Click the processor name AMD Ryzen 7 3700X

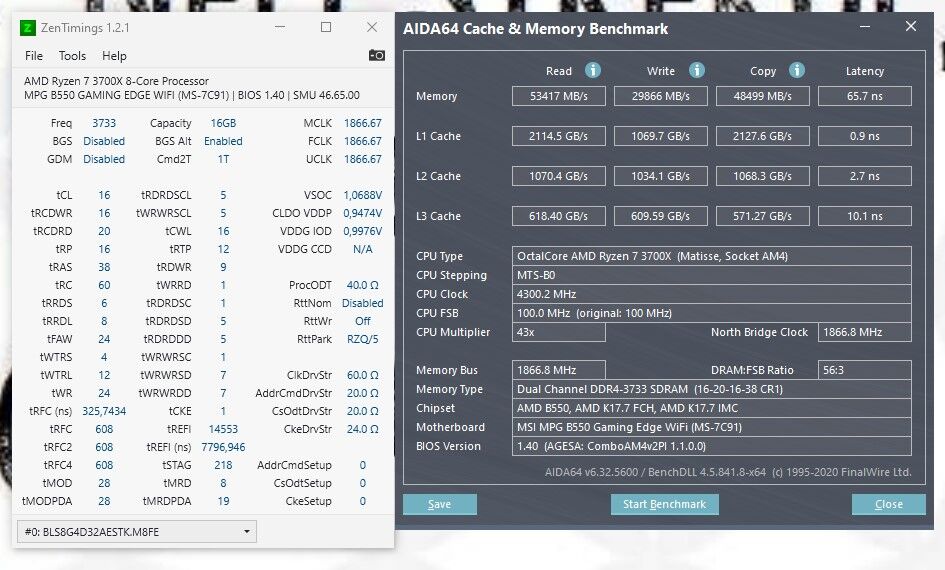(x=116, y=81)
